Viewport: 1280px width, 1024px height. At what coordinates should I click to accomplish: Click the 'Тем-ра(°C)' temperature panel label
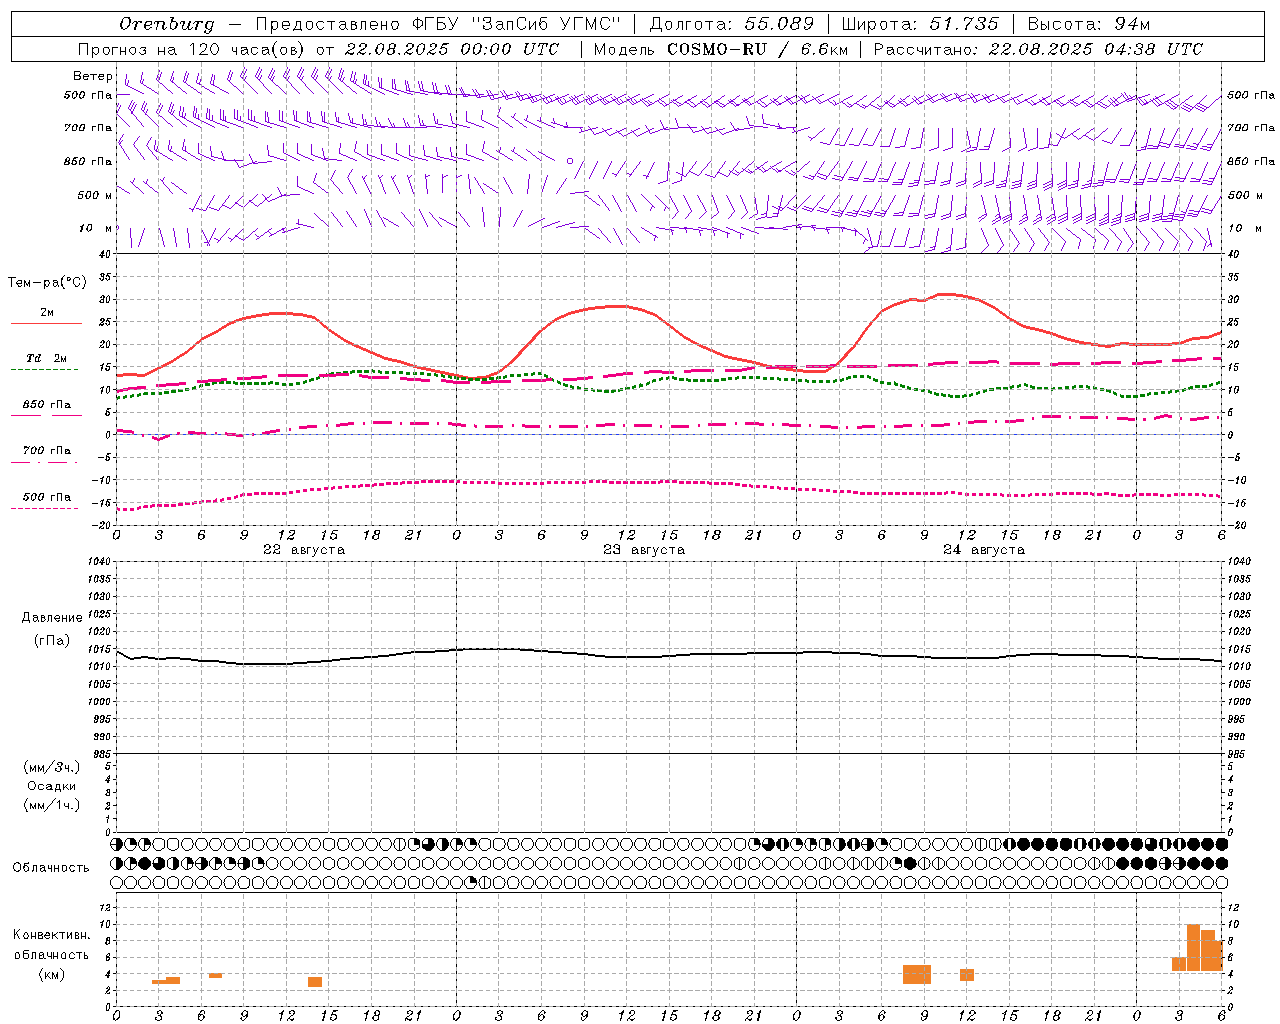pyautogui.click(x=47, y=283)
